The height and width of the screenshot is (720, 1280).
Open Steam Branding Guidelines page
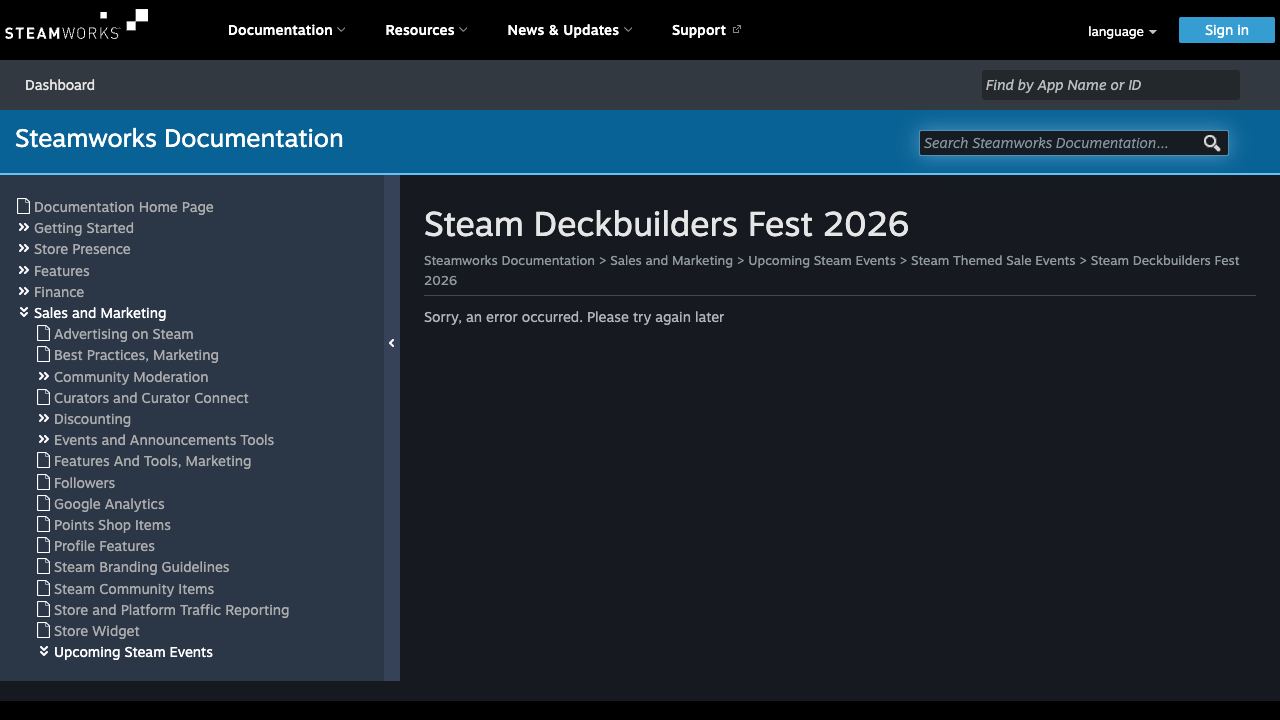click(x=141, y=567)
